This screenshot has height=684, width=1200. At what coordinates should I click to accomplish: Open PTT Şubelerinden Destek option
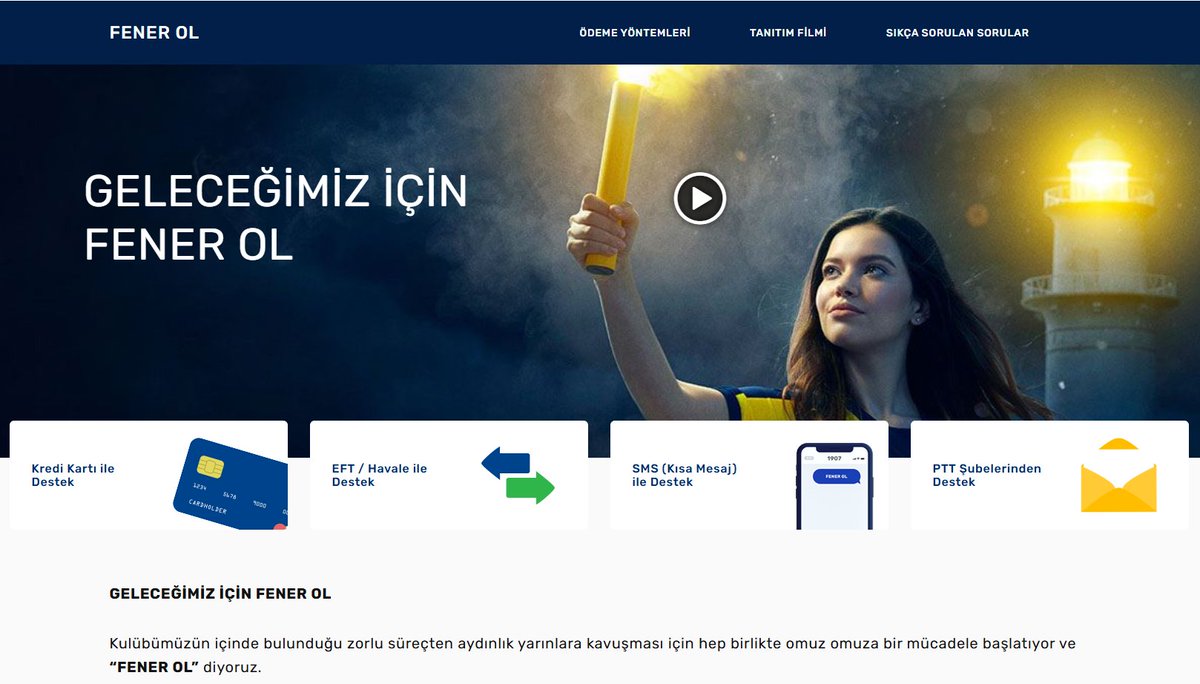[x=987, y=475]
